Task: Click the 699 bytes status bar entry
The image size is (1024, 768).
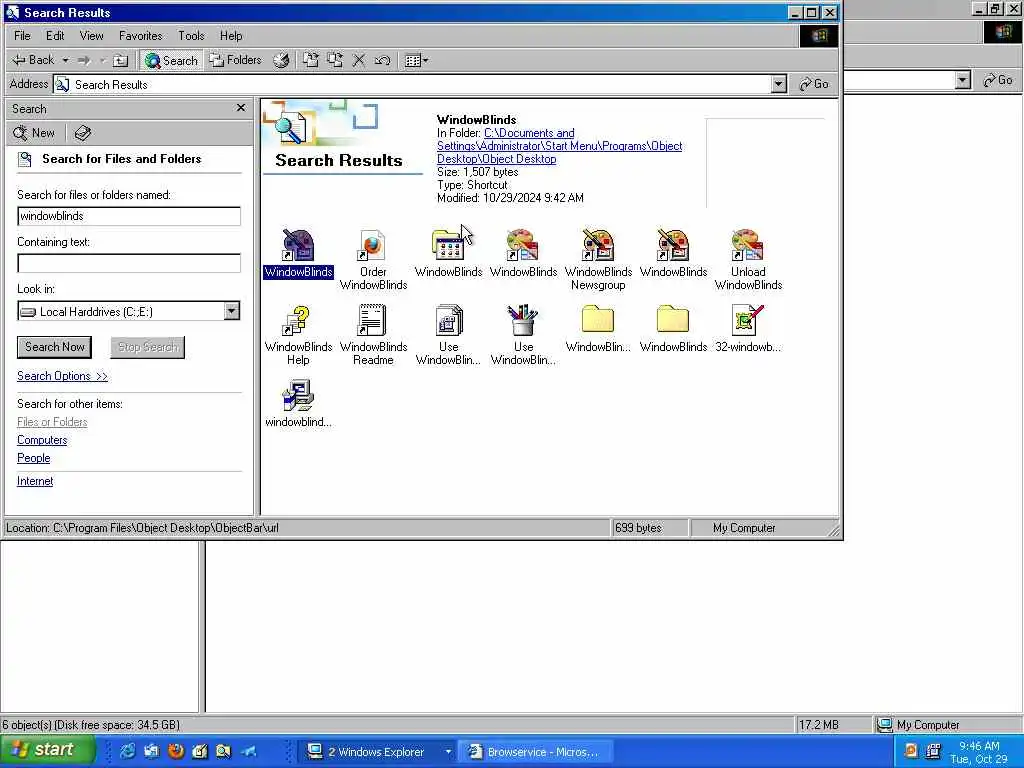Action: [649, 528]
